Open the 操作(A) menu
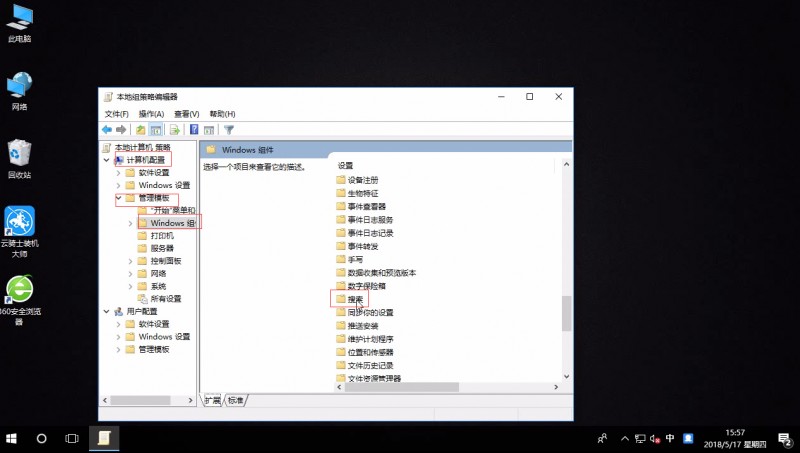Viewport: 800px width, 453px height. 151,114
